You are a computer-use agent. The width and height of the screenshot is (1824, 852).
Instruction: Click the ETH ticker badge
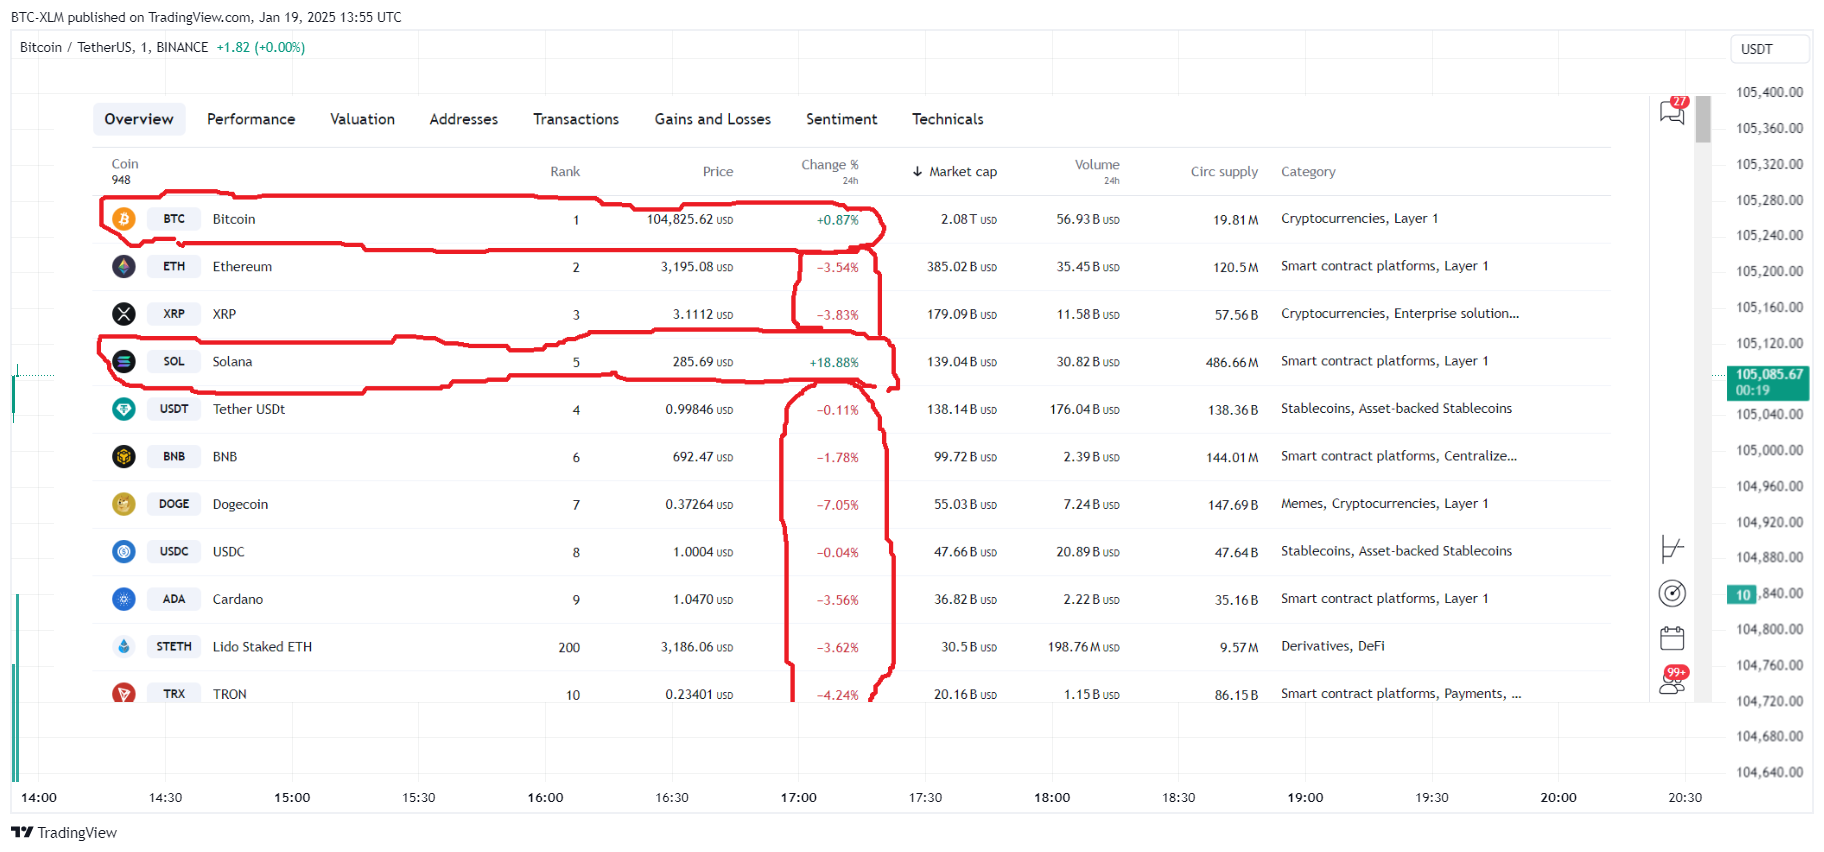[x=174, y=267]
